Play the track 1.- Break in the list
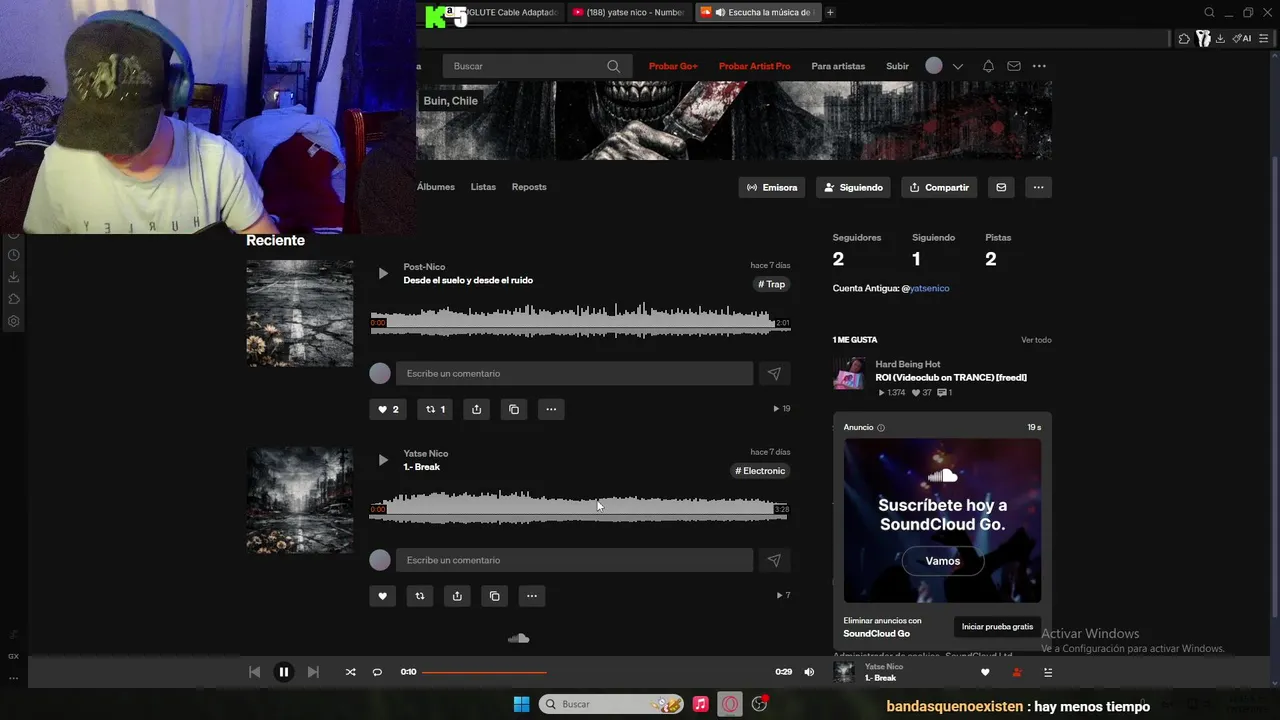Screen dimensions: 1280x720 382,460
